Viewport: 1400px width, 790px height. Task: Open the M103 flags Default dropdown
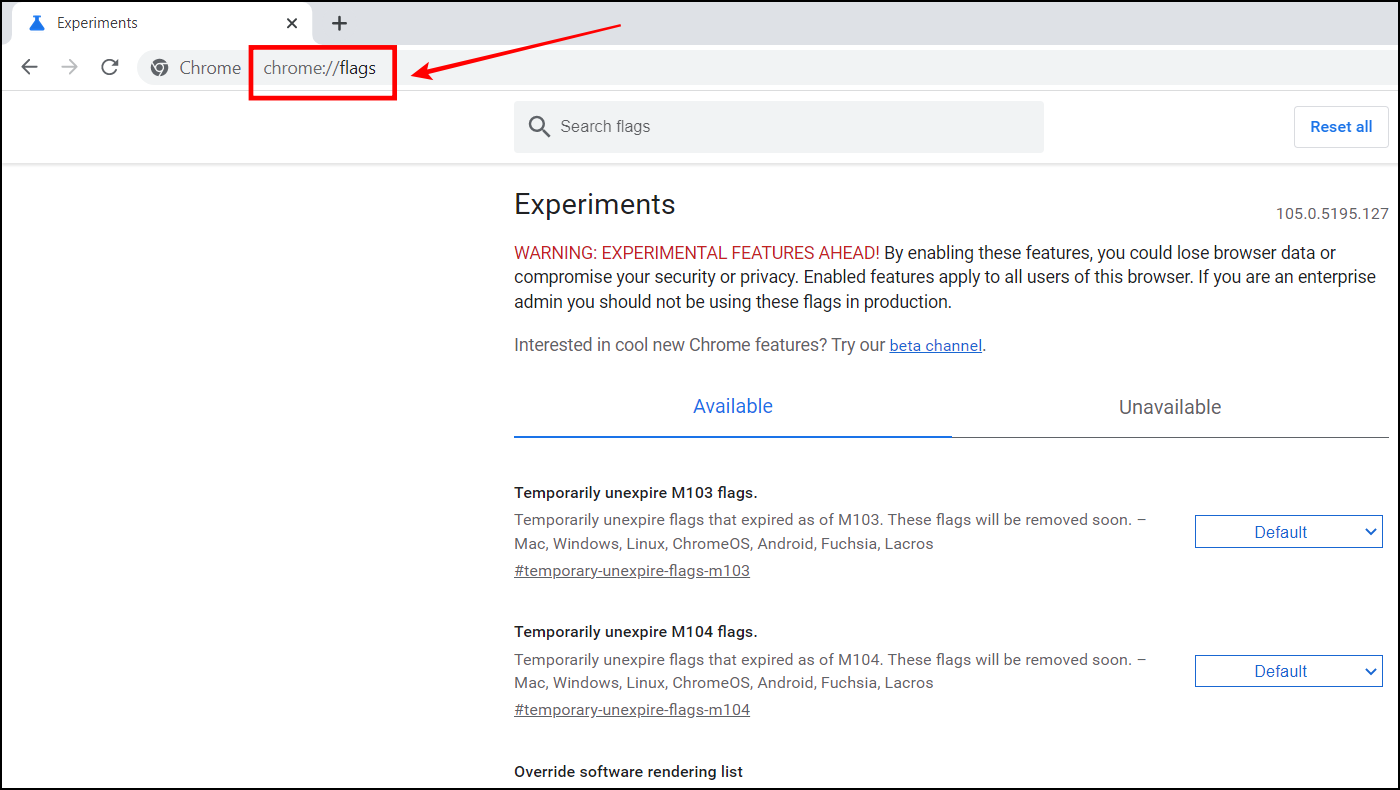[x=1289, y=532]
